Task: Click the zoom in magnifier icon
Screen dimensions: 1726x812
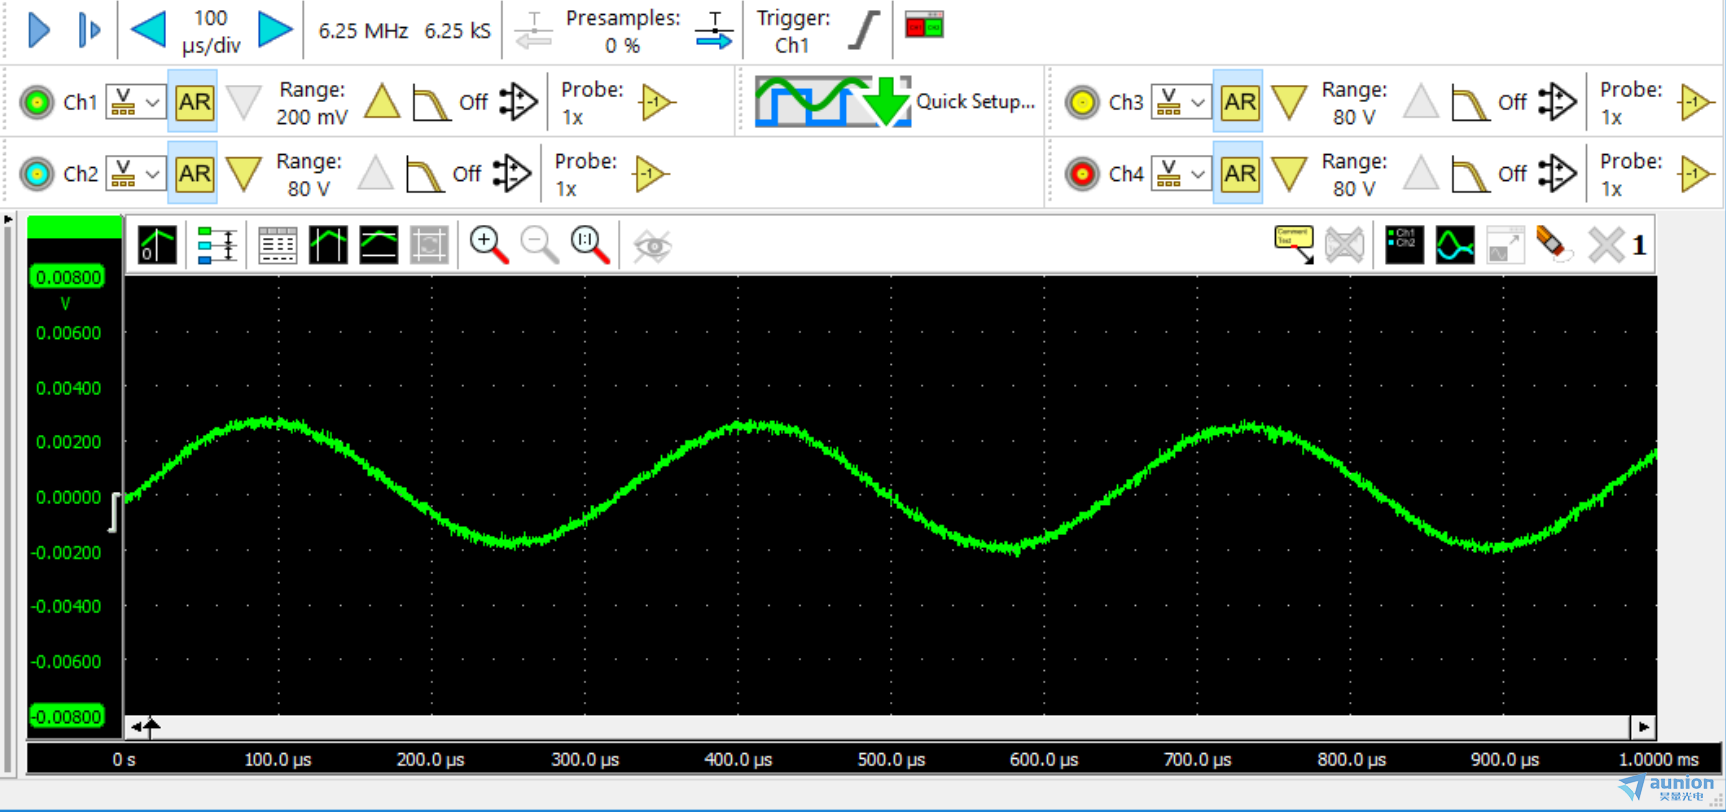Action: click(488, 245)
